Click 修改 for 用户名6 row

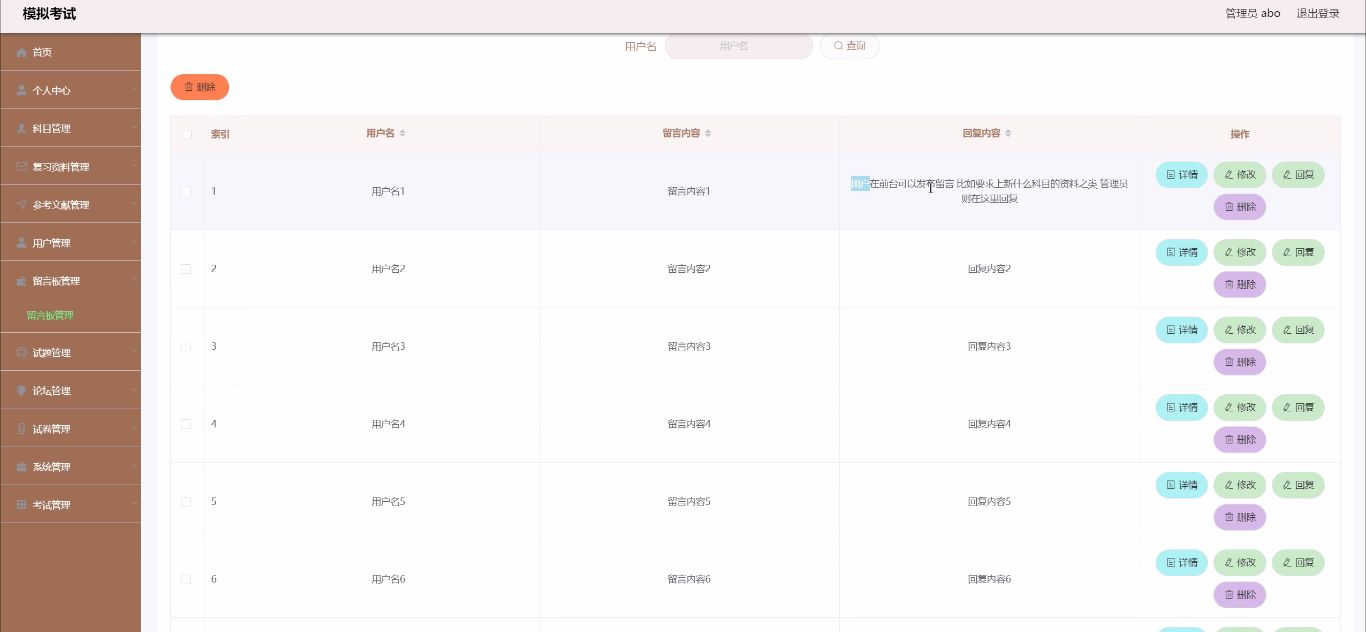tap(1240, 562)
